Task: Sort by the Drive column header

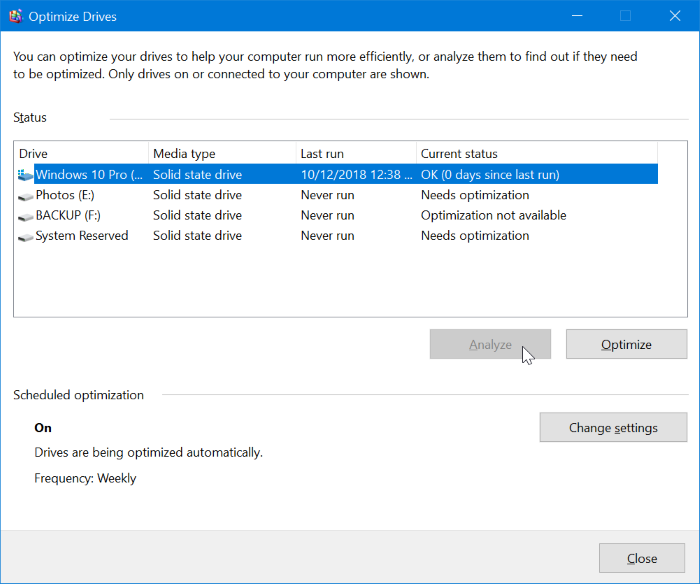Action: point(81,154)
